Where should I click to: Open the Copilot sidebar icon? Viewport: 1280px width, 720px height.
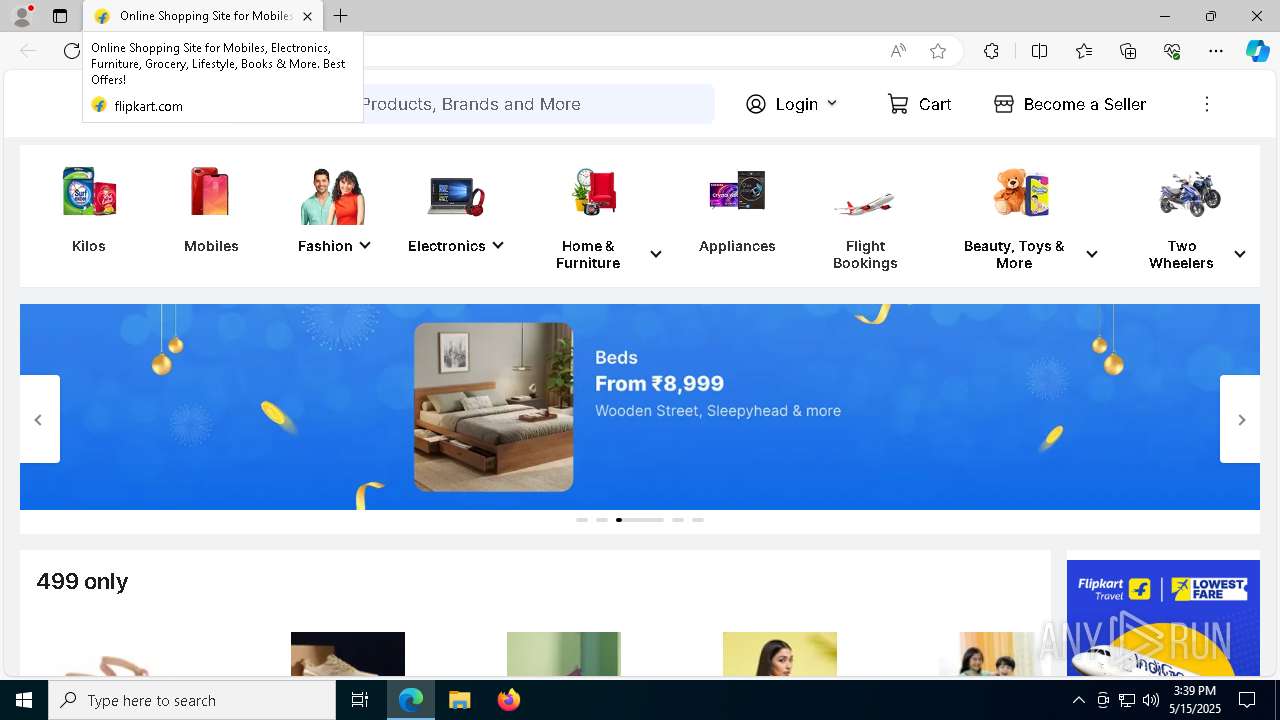(x=1257, y=51)
